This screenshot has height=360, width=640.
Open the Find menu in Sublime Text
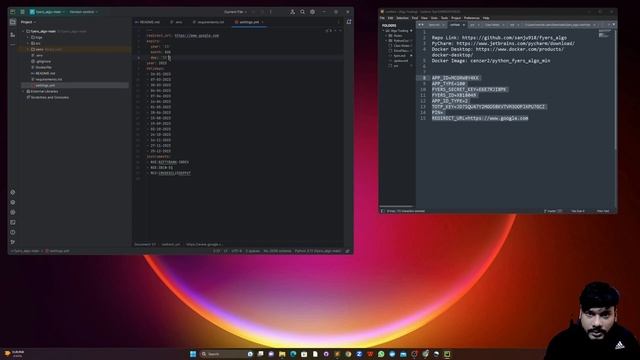(x=415, y=18)
